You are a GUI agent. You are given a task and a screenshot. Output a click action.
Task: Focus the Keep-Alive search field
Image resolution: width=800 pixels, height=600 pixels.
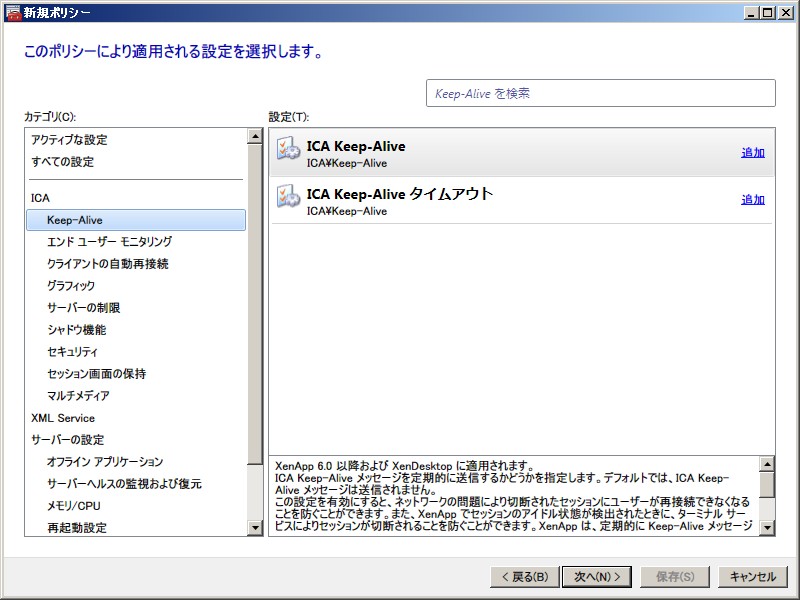tap(600, 93)
